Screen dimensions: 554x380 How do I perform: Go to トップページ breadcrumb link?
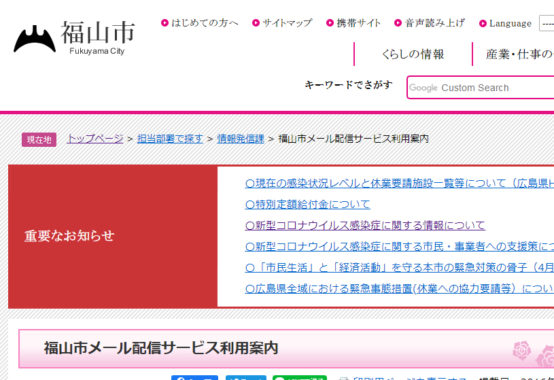95,139
